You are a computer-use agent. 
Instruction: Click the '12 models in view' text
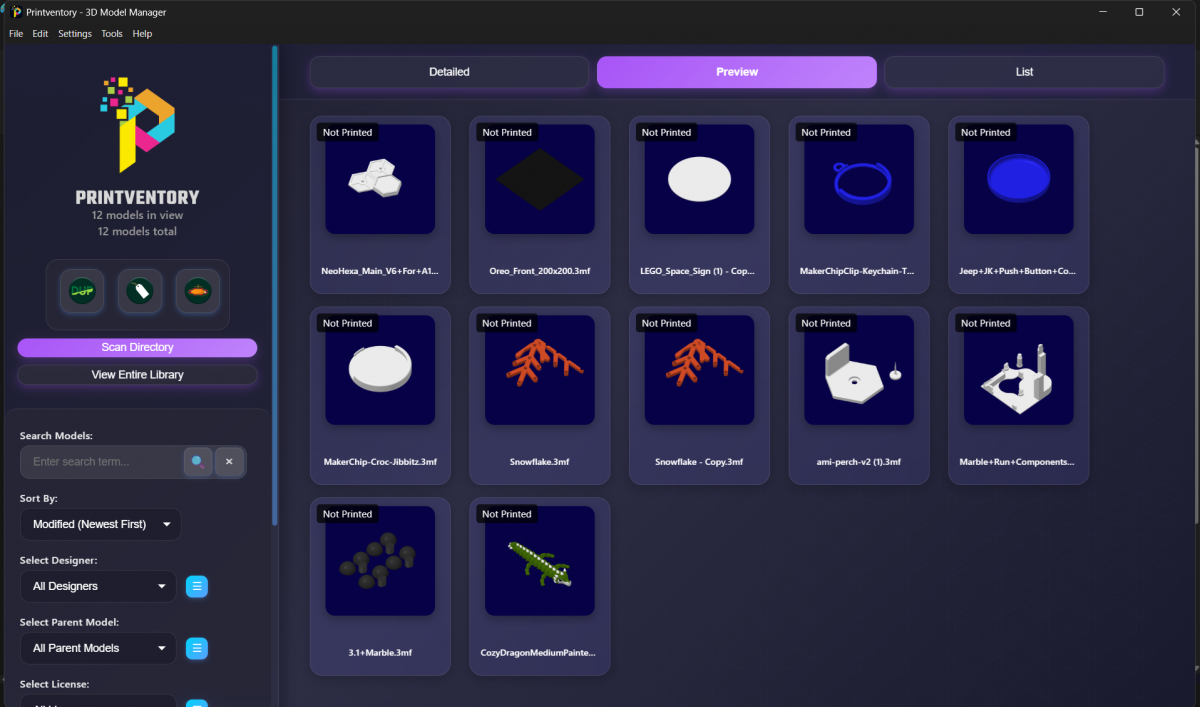click(137, 215)
